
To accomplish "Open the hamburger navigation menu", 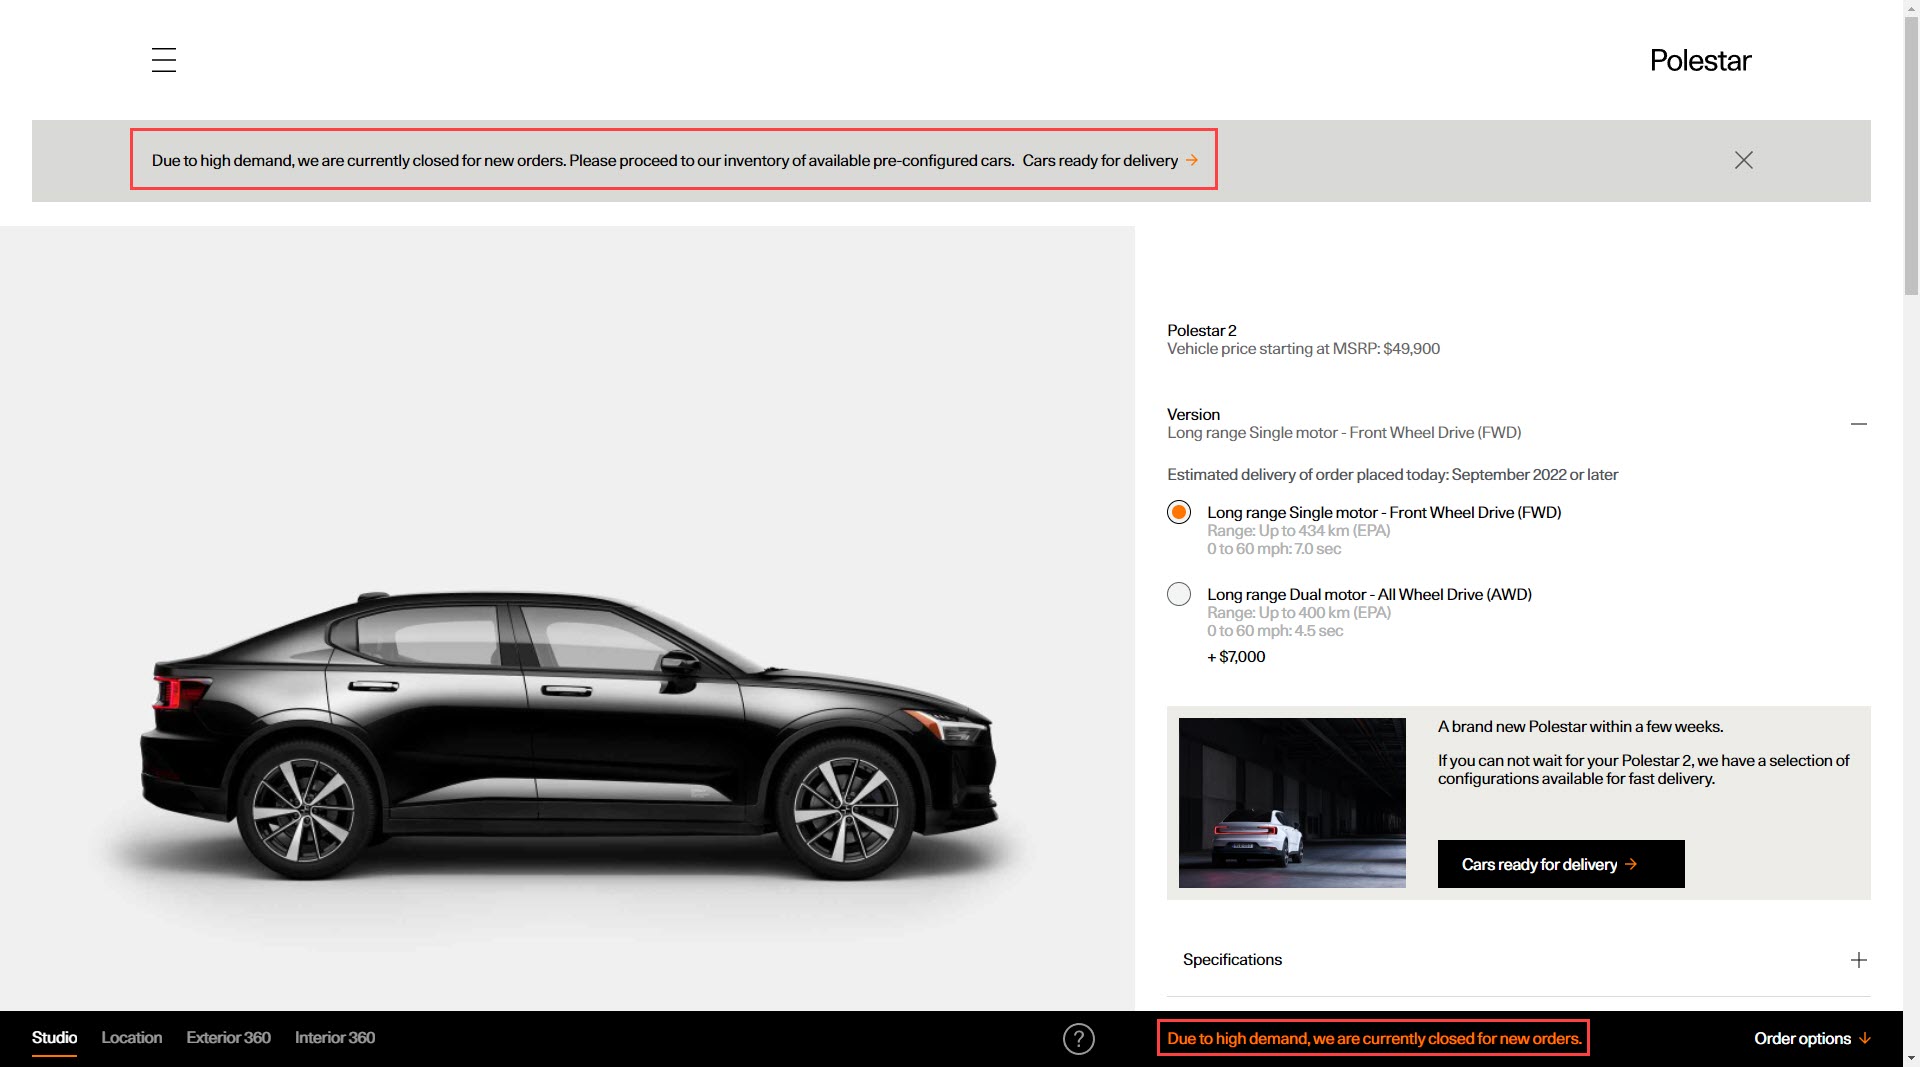I will (164, 60).
